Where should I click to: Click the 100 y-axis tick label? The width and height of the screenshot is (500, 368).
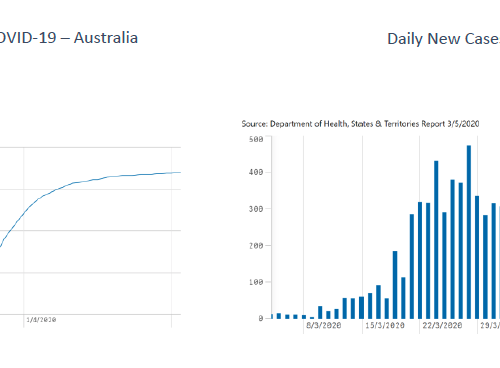point(256,282)
